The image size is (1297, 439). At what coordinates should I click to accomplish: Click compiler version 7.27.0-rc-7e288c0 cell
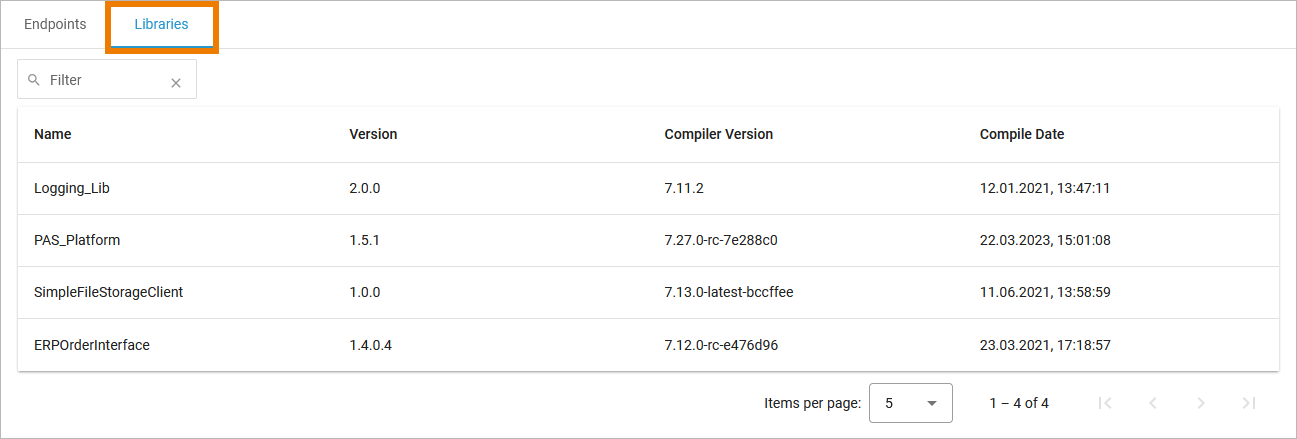point(721,240)
